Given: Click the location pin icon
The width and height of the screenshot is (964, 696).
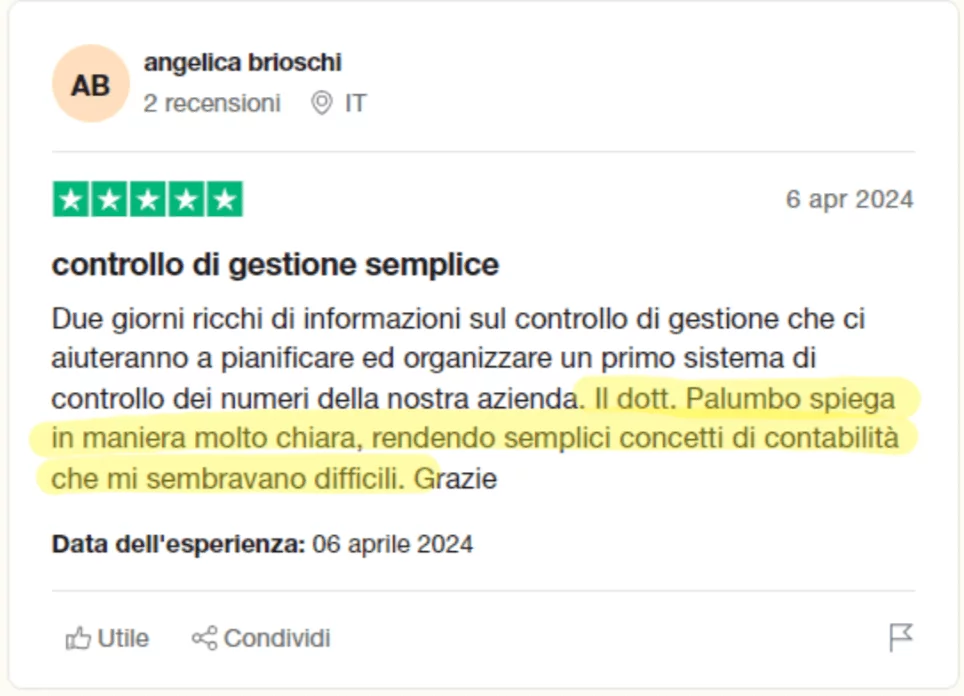Looking at the screenshot, I should point(321,103).
